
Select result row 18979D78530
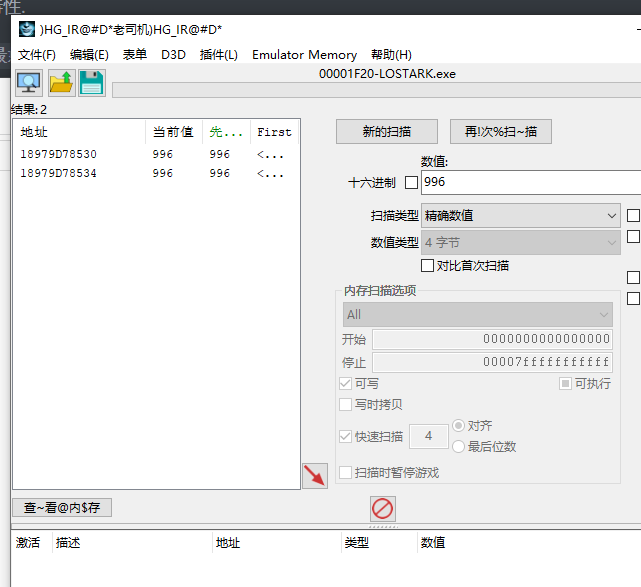(156, 155)
